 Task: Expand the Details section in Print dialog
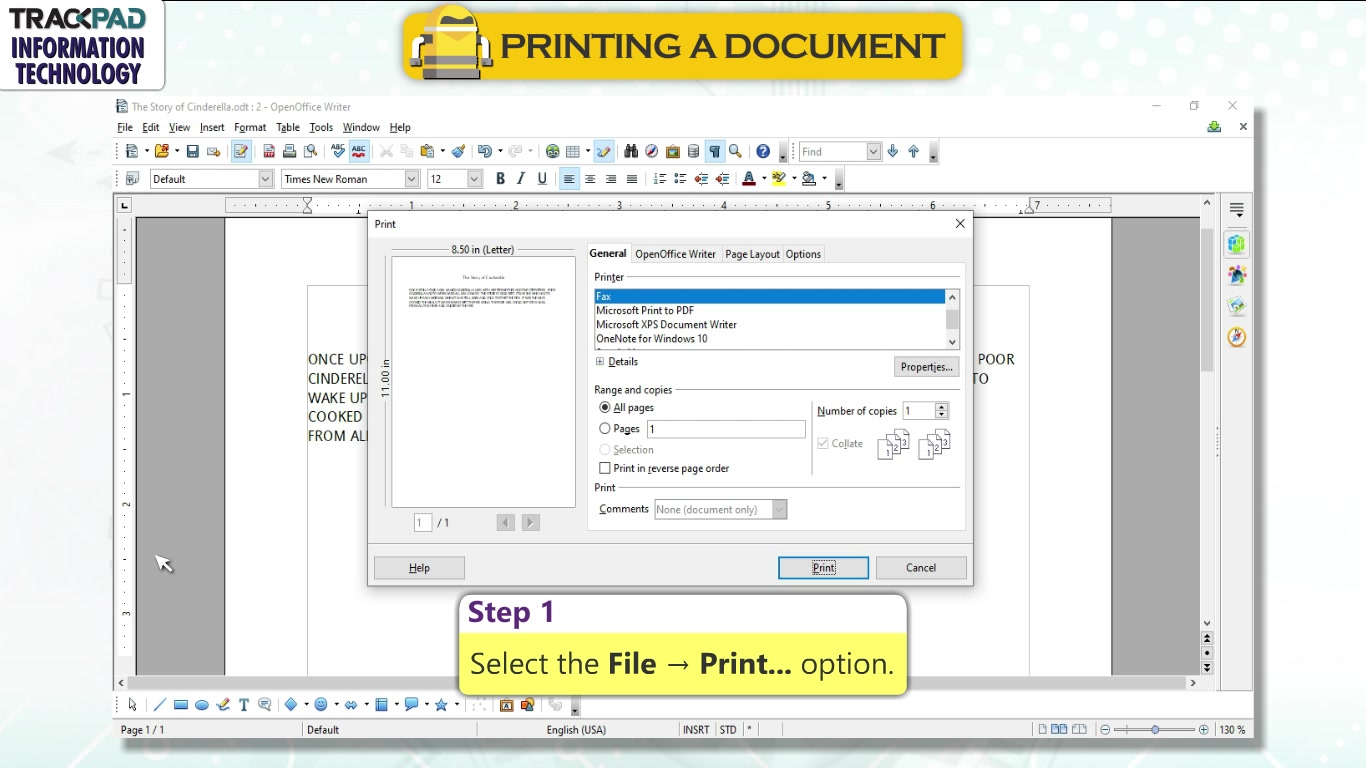click(x=600, y=362)
